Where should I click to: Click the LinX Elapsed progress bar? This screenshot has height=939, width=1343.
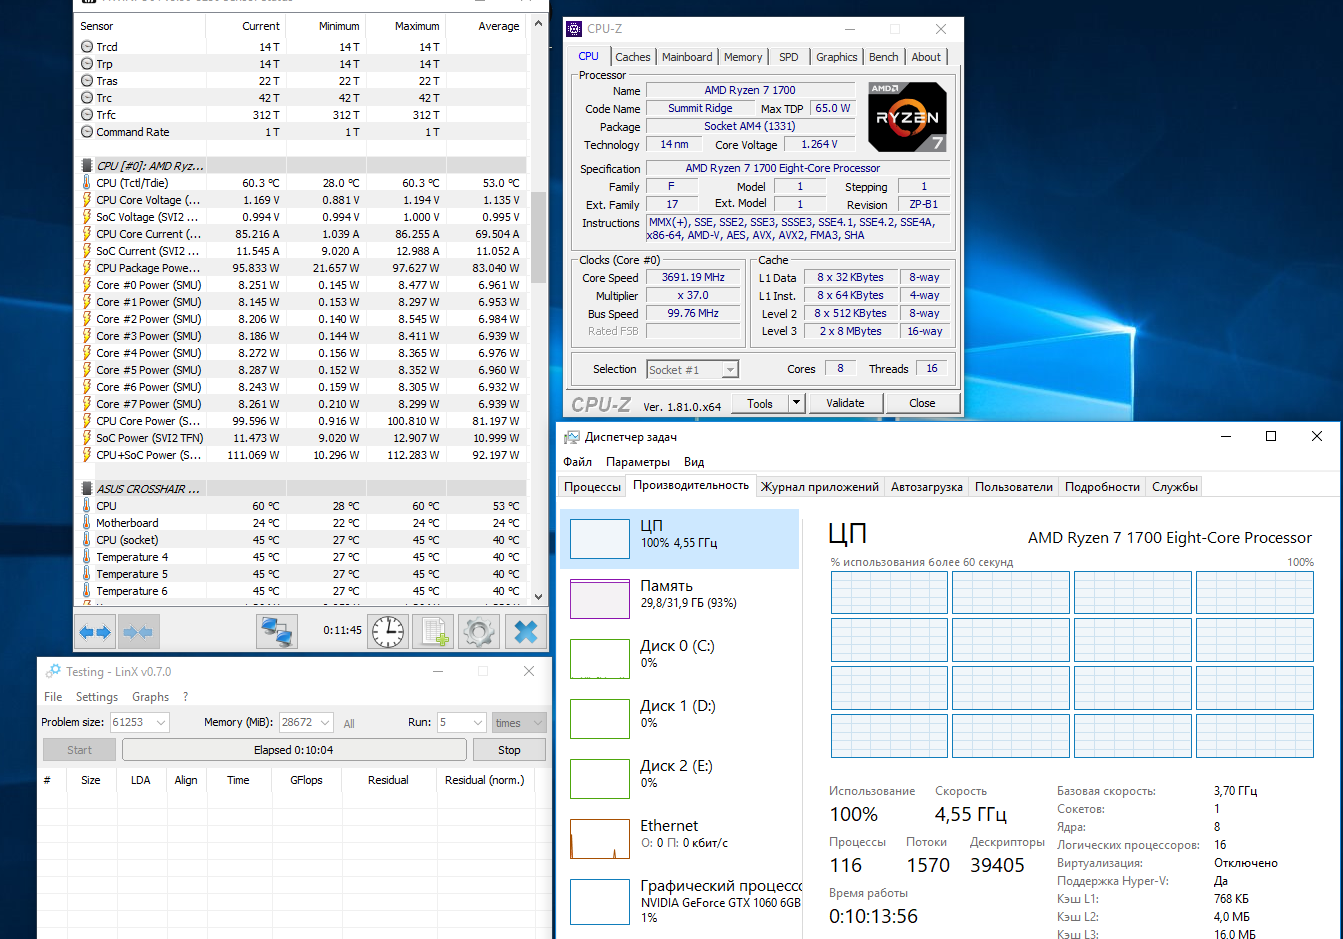(294, 750)
